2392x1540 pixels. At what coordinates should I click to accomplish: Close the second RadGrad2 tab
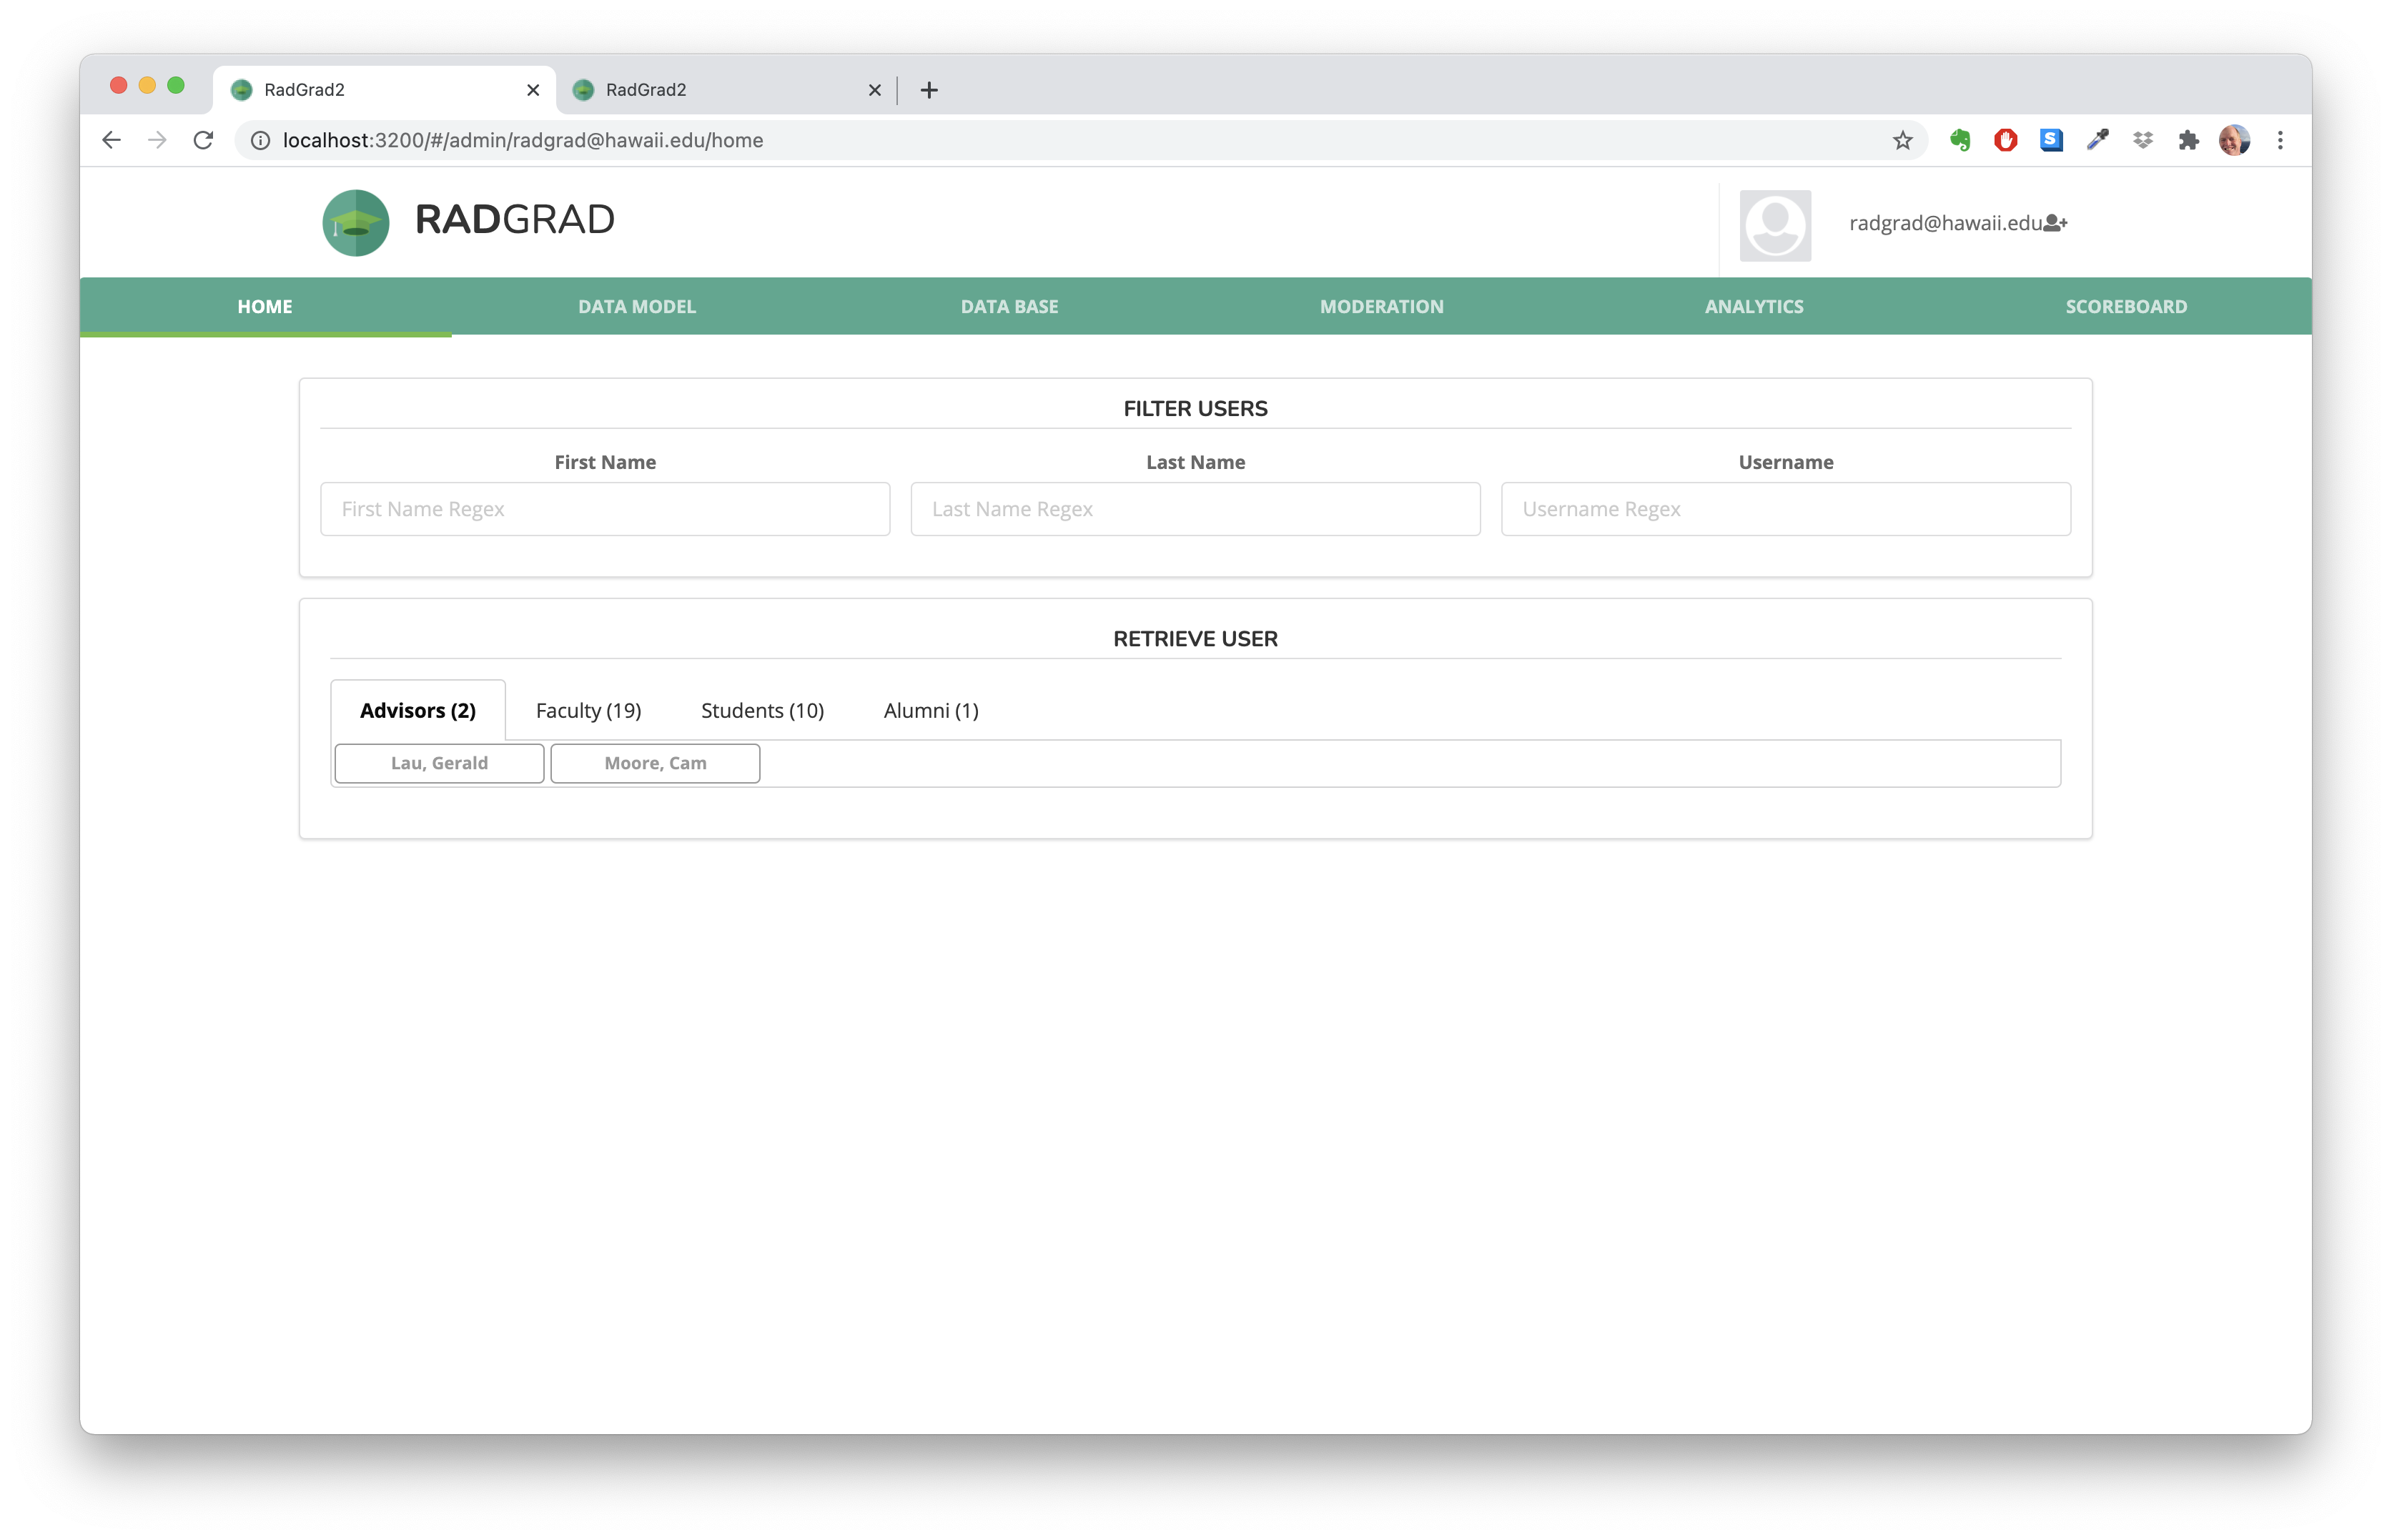[x=875, y=90]
